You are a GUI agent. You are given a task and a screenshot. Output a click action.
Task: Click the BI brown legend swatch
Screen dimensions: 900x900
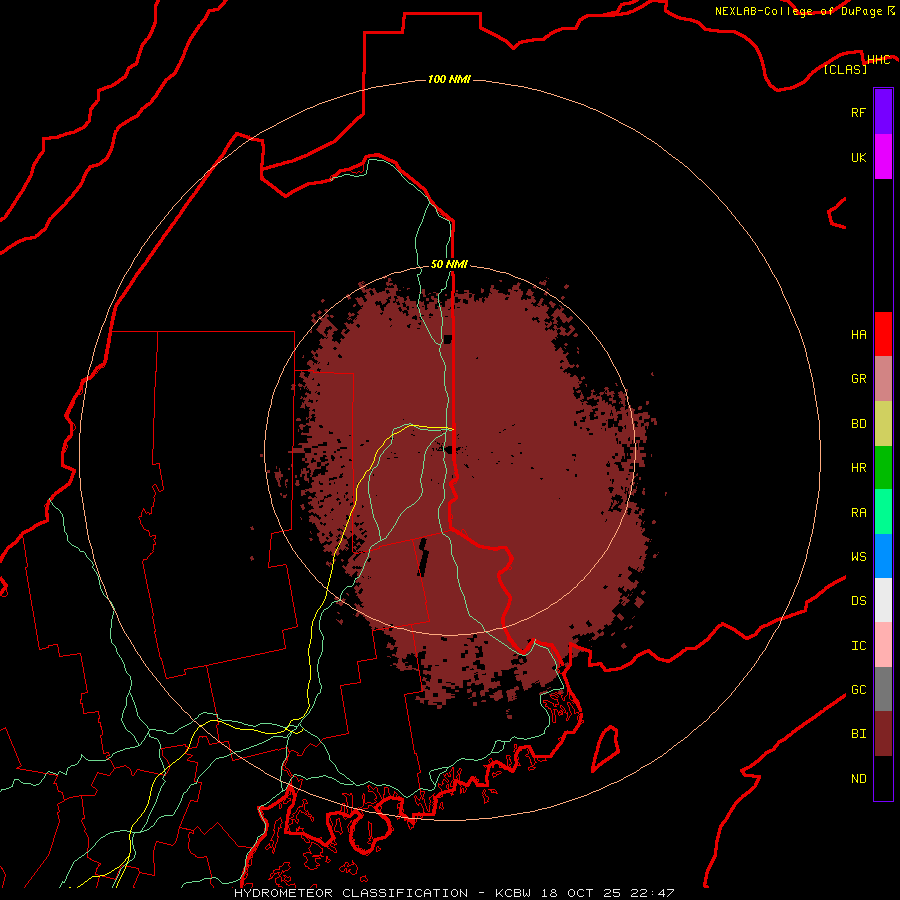click(x=883, y=734)
